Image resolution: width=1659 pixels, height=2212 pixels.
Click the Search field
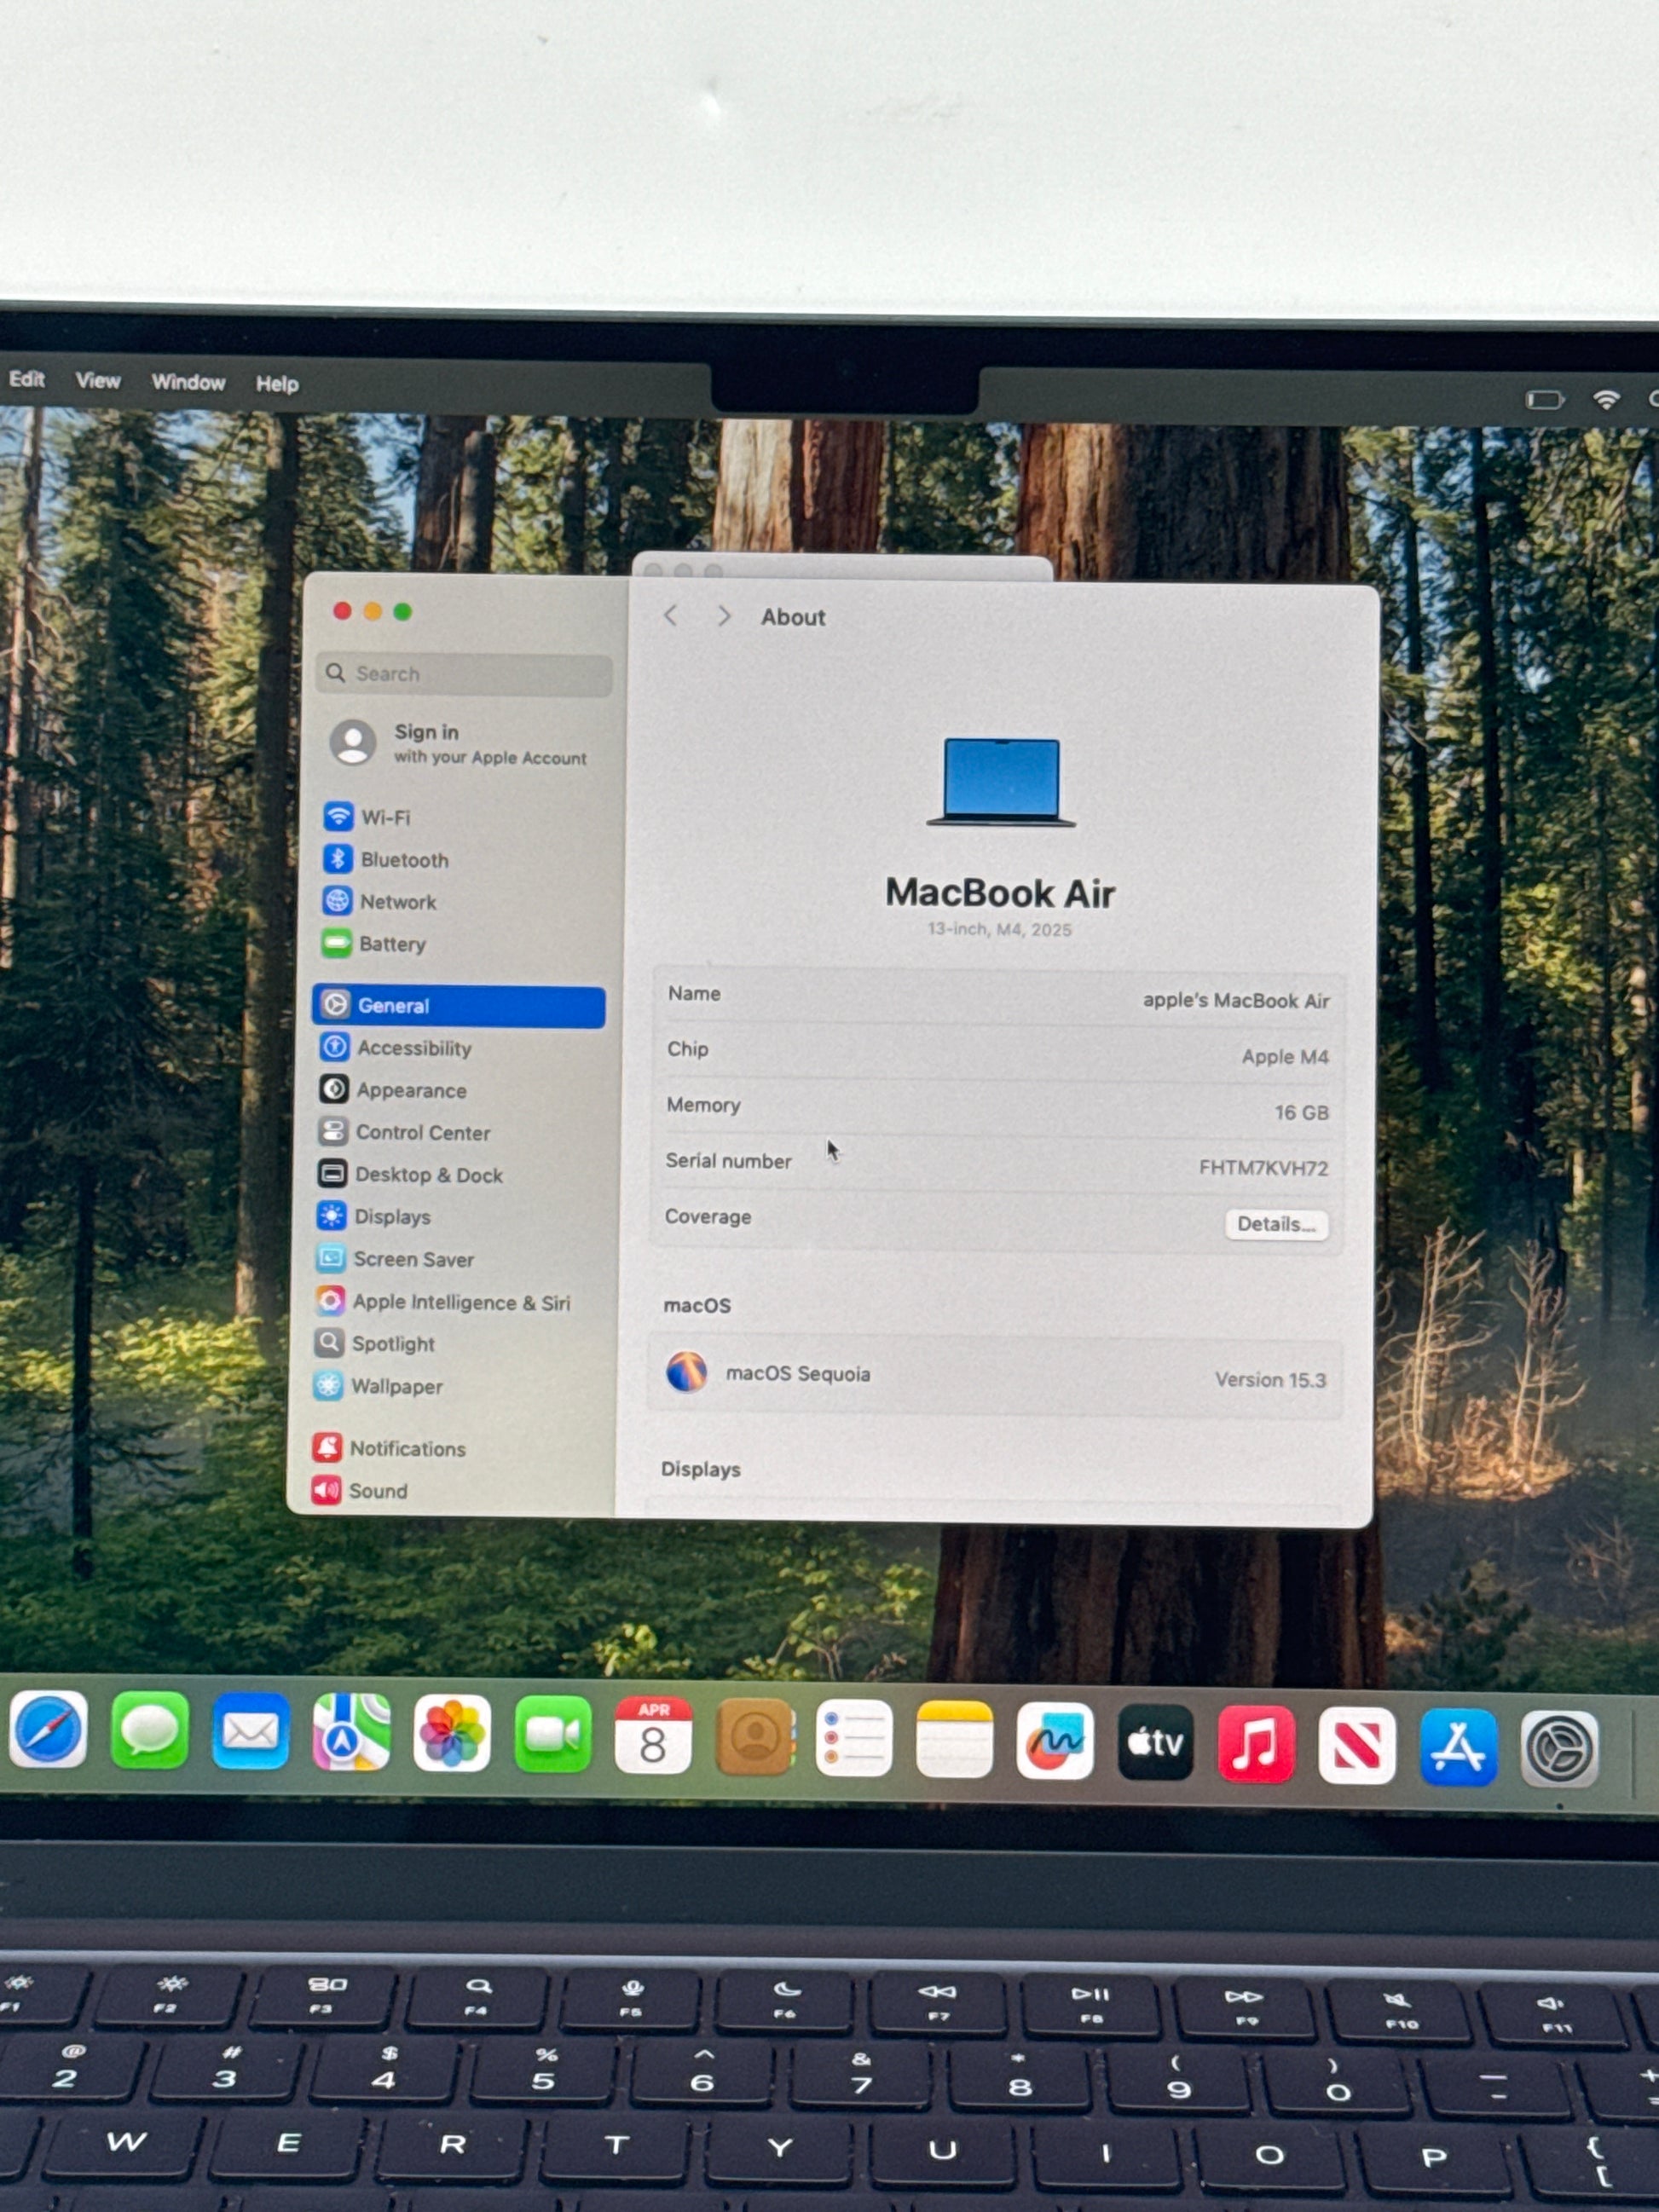[465, 674]
